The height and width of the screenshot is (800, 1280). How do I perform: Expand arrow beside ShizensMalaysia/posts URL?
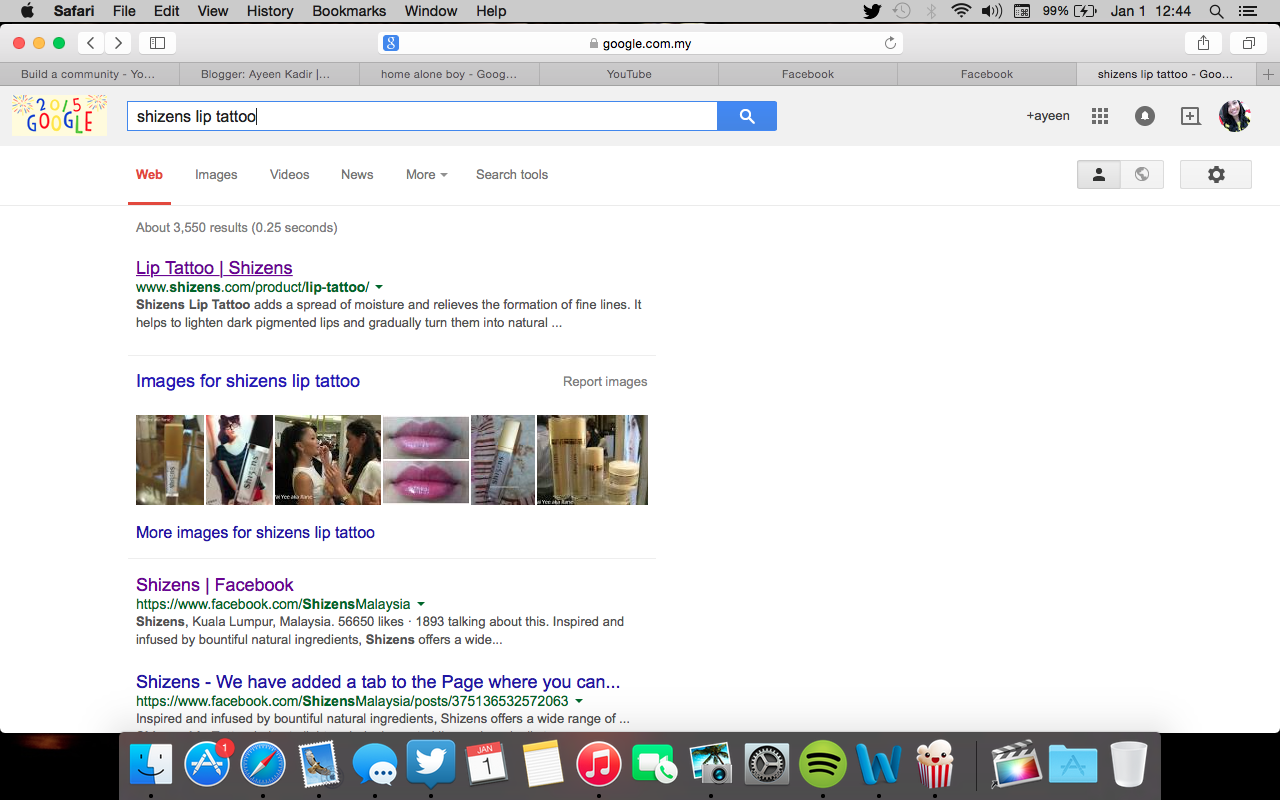tap(578, 702)
